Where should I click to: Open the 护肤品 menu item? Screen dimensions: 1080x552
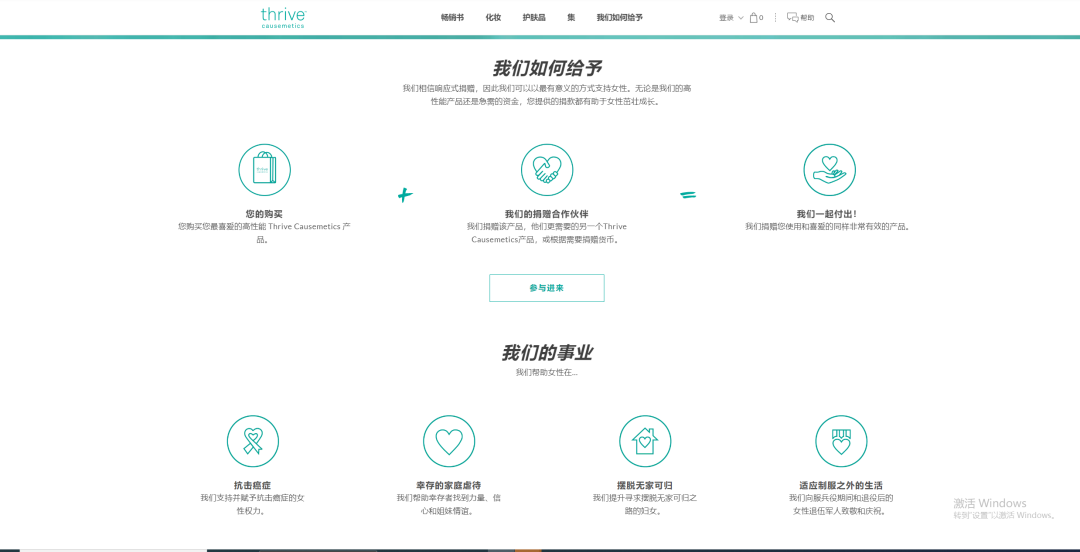pyautogui.click(x=534, y=18)
